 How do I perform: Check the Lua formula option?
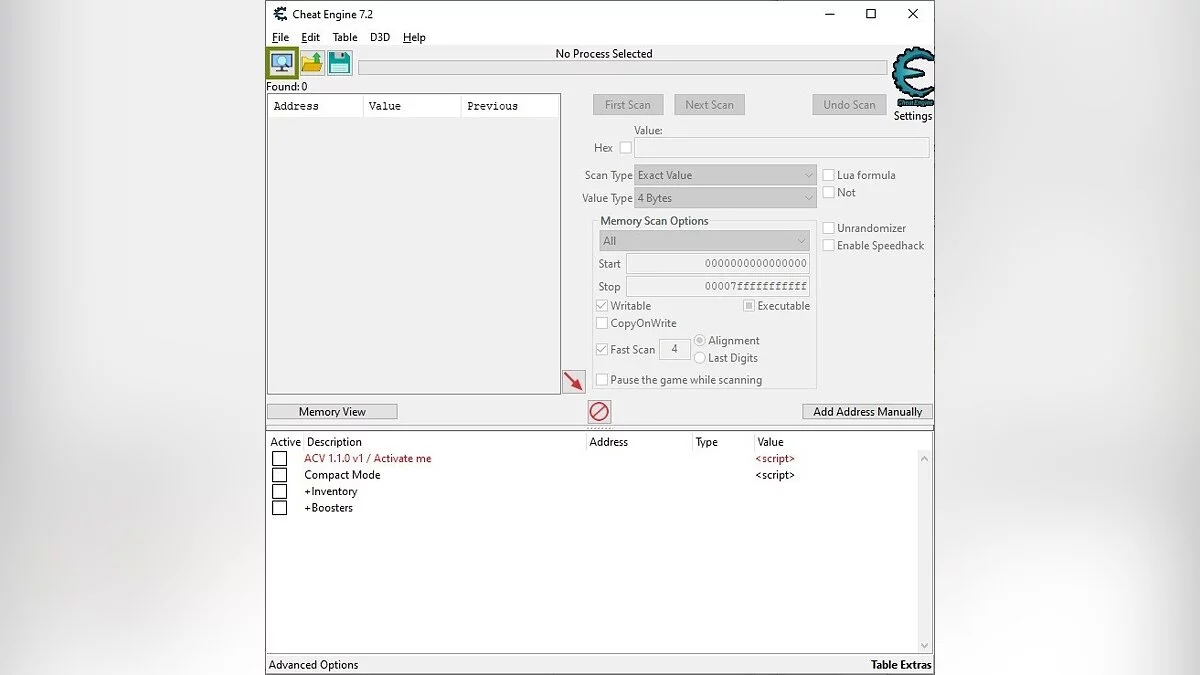[x=828, y=174]
